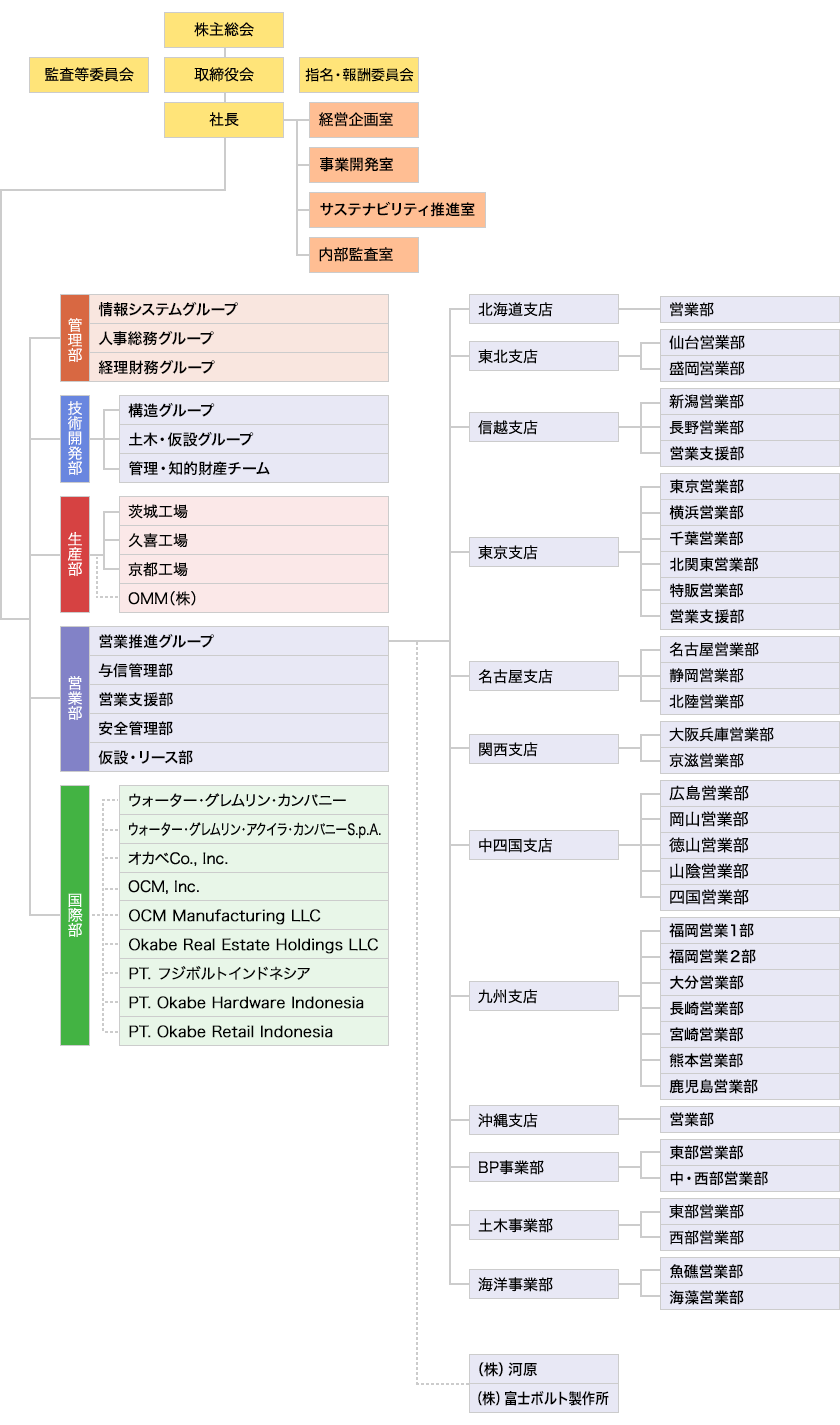Select 沖縄支店 box

[x=544, y=1120]
